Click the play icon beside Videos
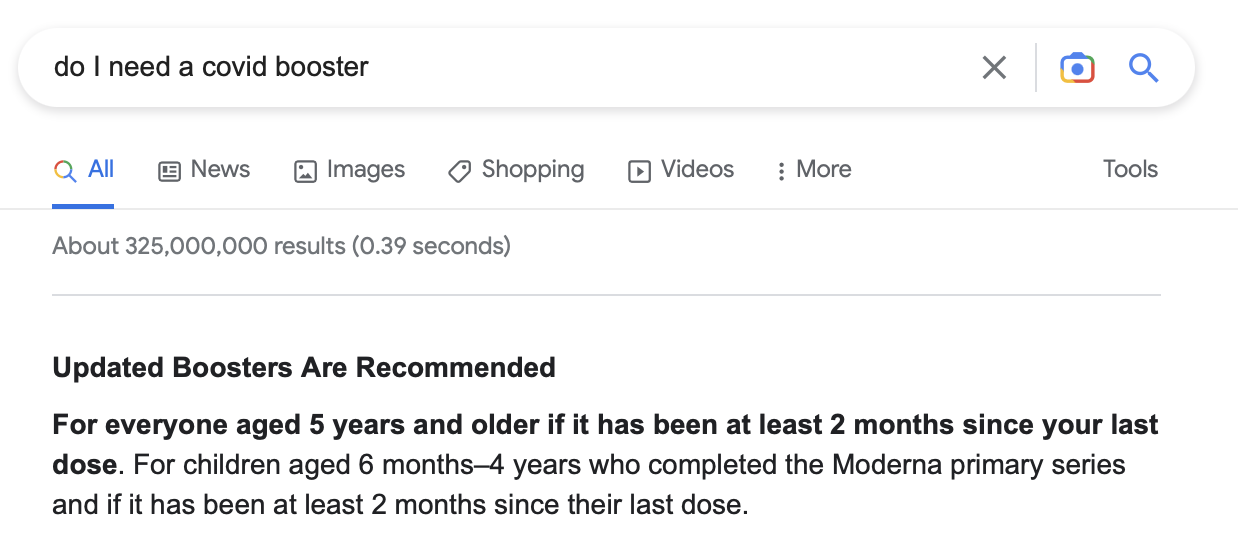This screenshot has width=1238, height=556. [x=639, y=171]
